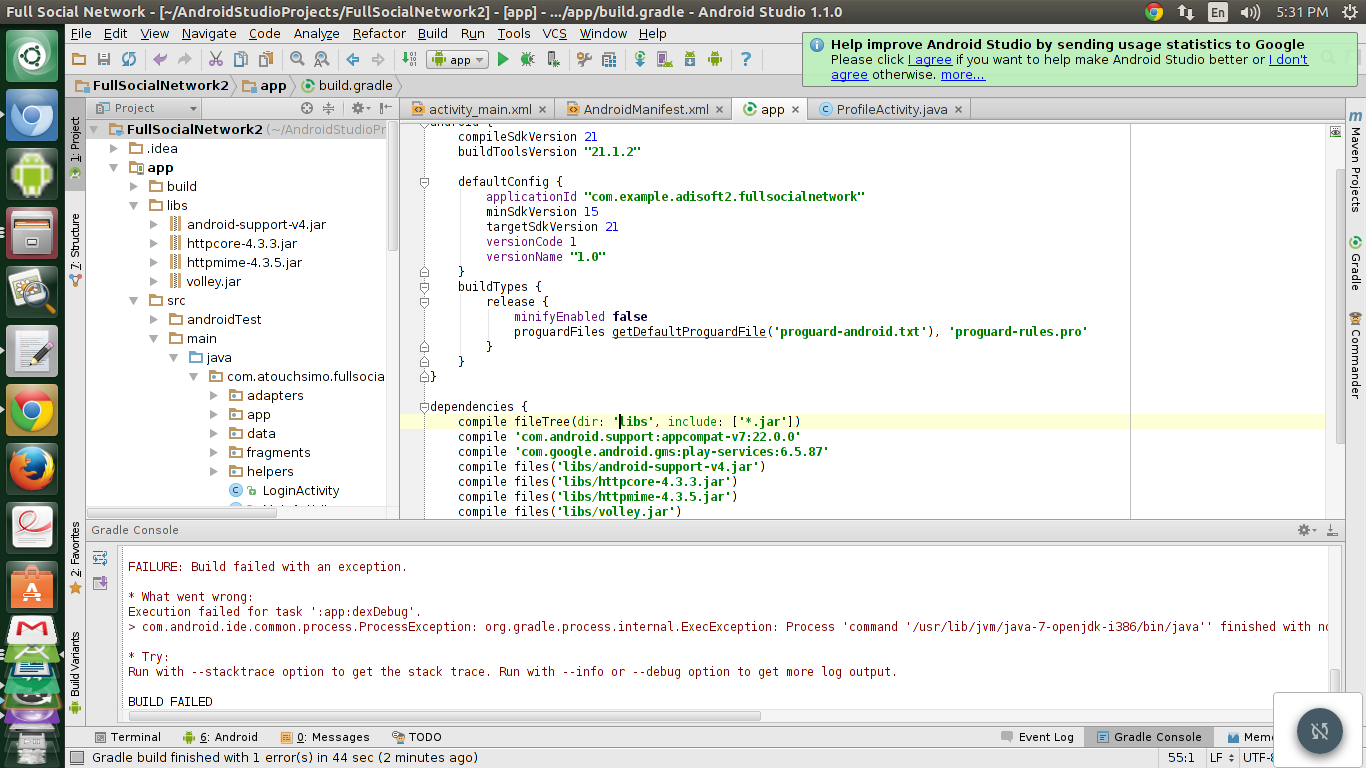The image size is (1366, 768).
Task: Select LoginActivity in project tree
Action: click(x=301, y=490)
